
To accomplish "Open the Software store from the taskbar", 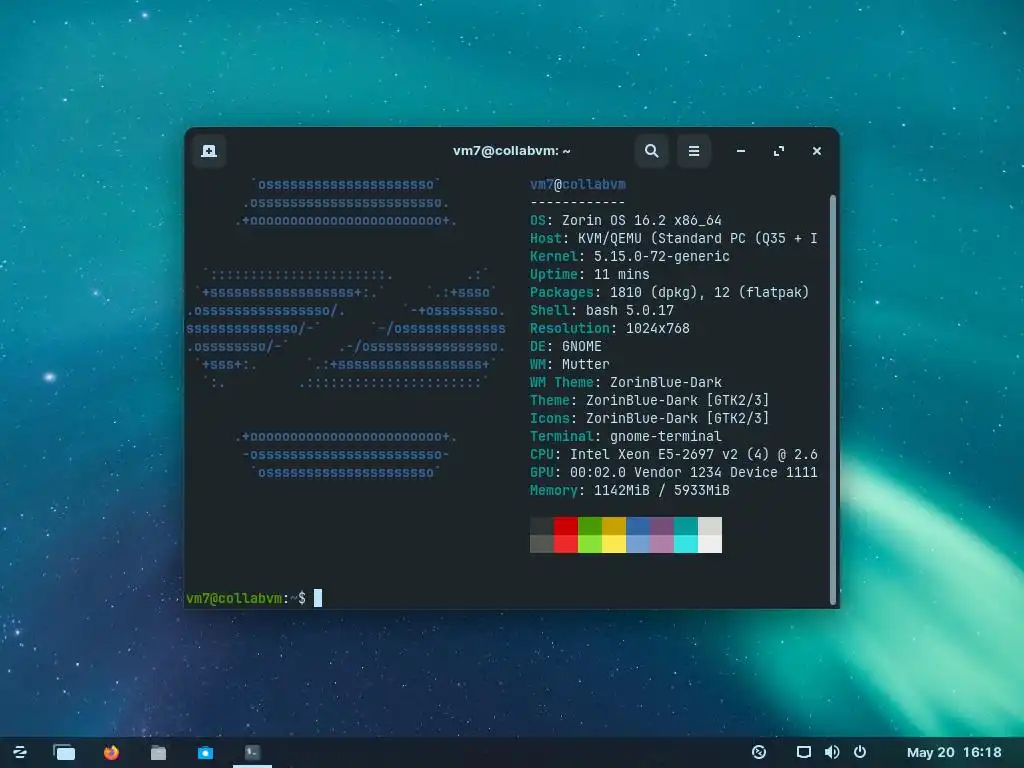I will tap(205, 752).
